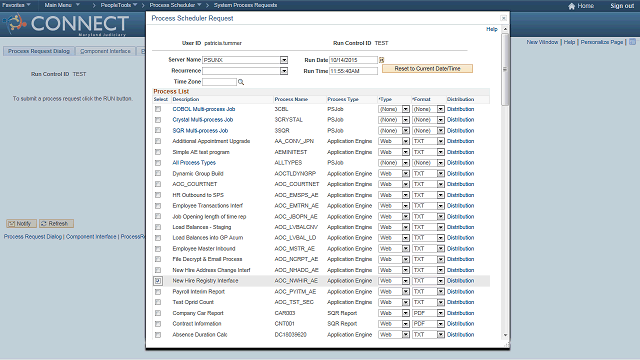Open Type dropdown for New Hire Registry Interface

tap(405, 281)
